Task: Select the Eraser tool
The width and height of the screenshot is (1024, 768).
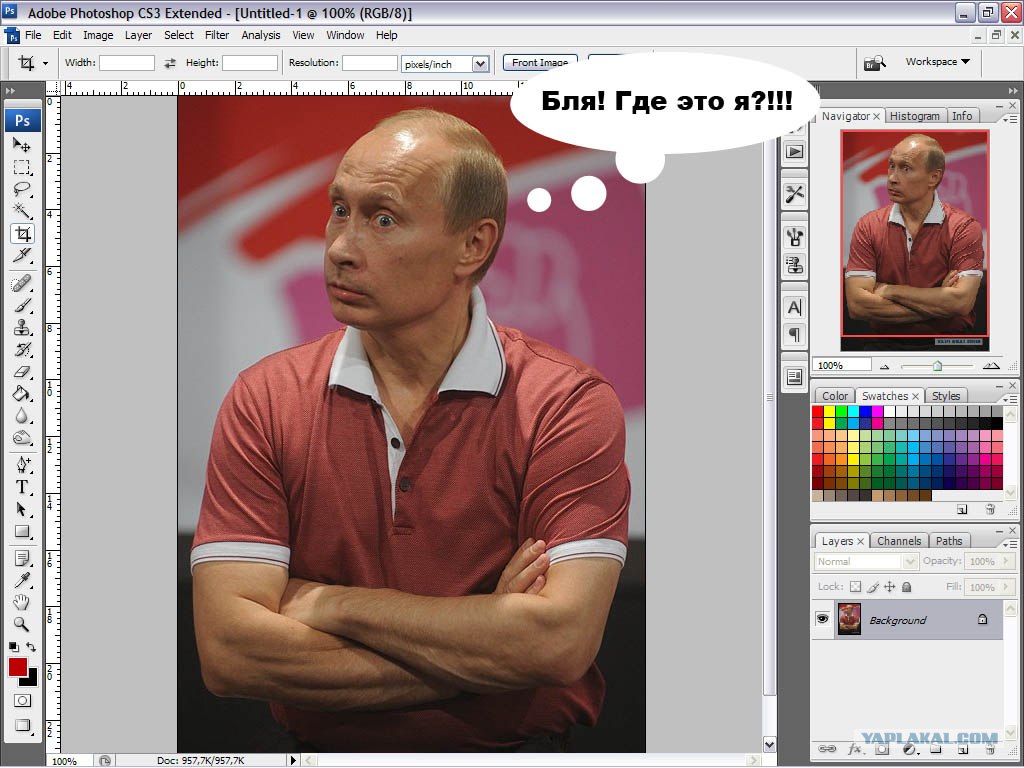Action: pos(22,372)
